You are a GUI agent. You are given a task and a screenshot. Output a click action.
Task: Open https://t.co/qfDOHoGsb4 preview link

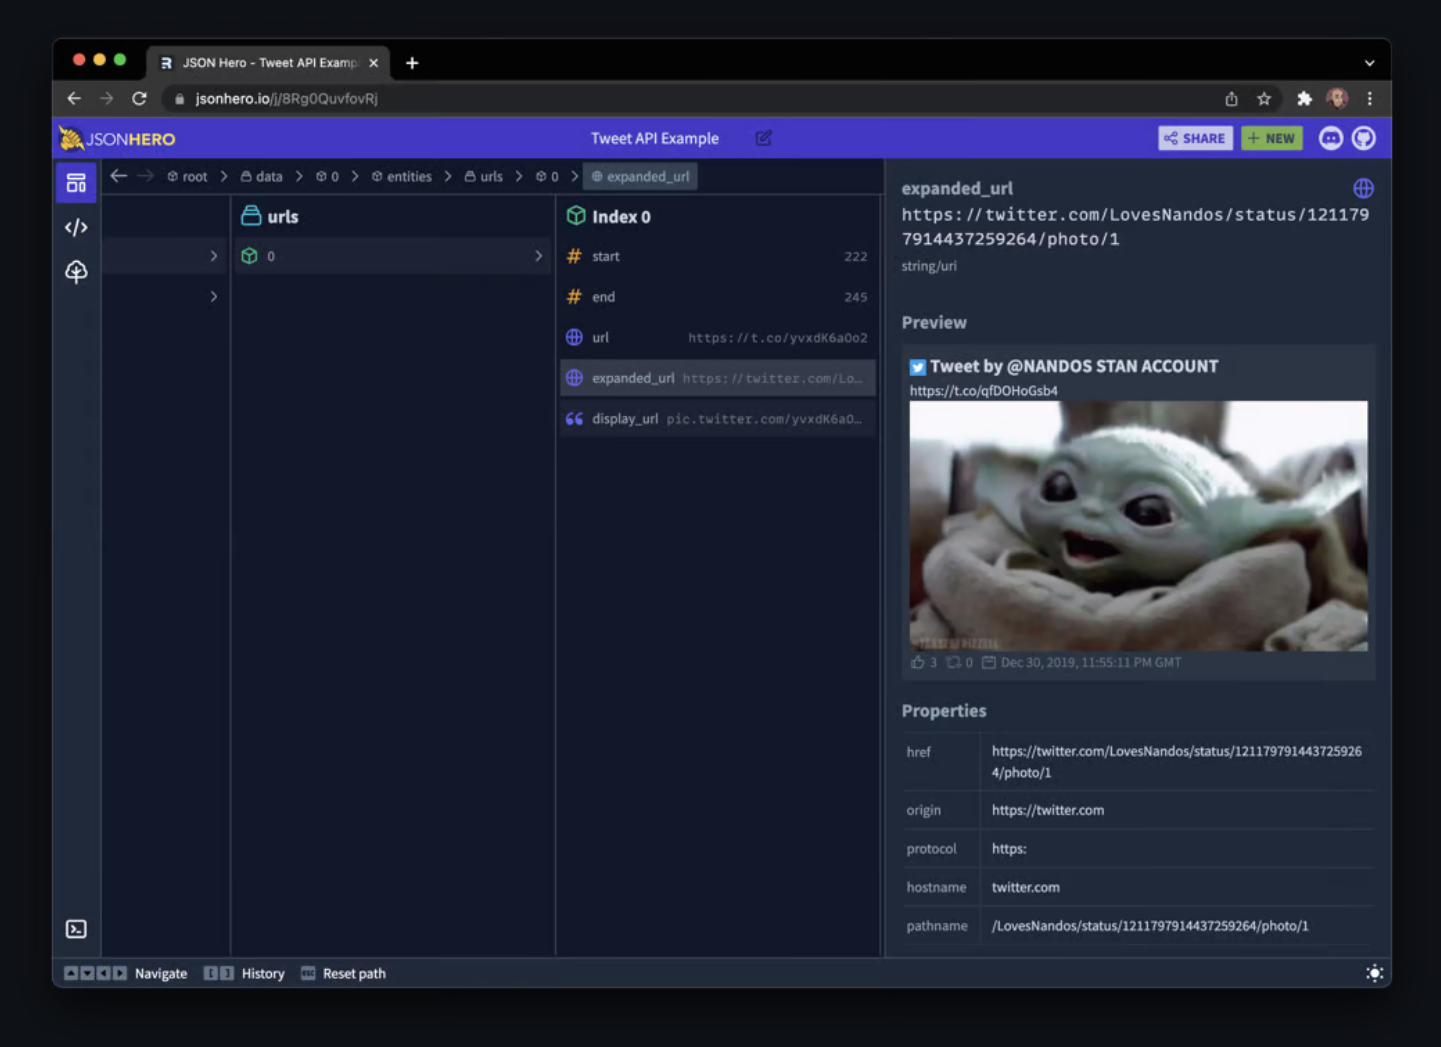[x=983, y=391]
